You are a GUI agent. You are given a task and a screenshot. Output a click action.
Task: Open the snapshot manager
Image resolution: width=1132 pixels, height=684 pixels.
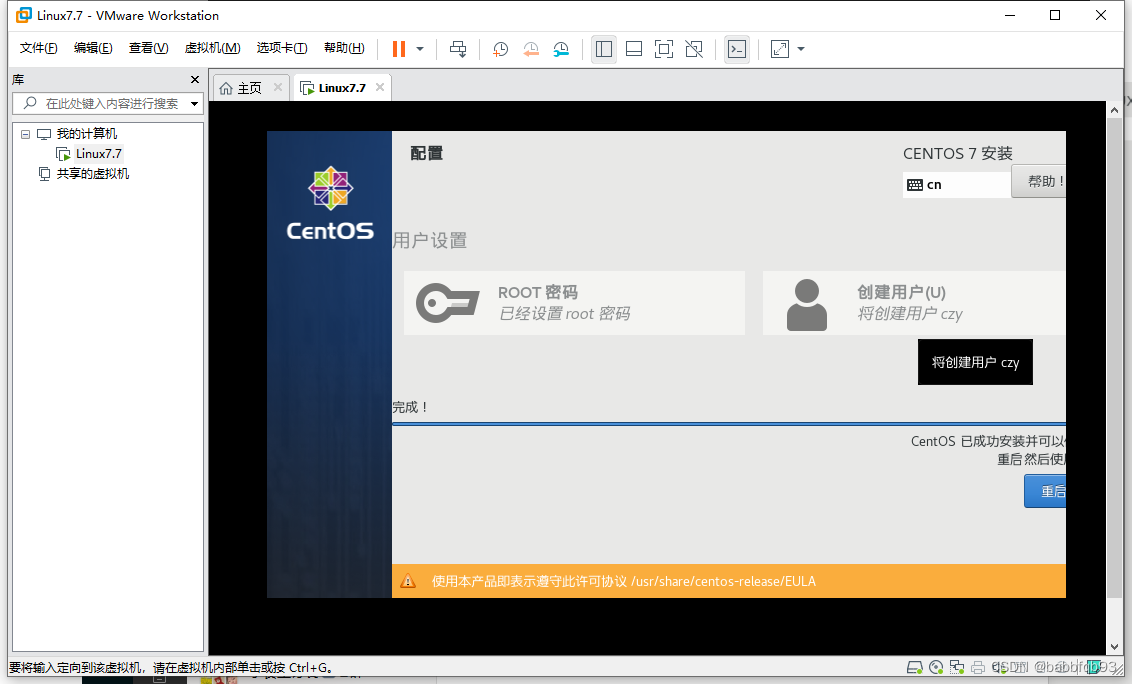click(x=561, y=49)
